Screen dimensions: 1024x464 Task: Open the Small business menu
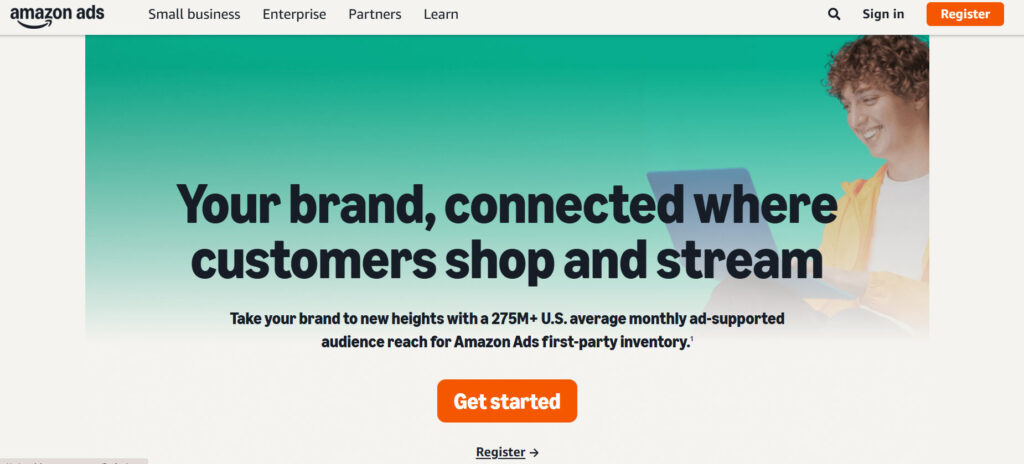tap(194, 14)
